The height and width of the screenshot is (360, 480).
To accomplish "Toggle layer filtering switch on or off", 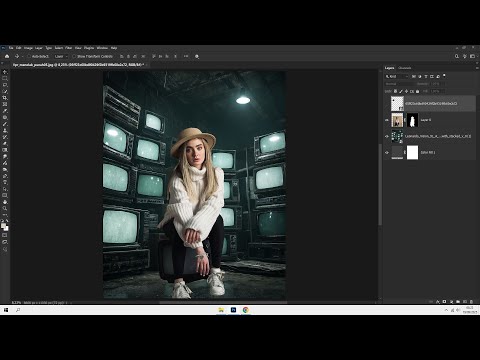I will [444, 76].
